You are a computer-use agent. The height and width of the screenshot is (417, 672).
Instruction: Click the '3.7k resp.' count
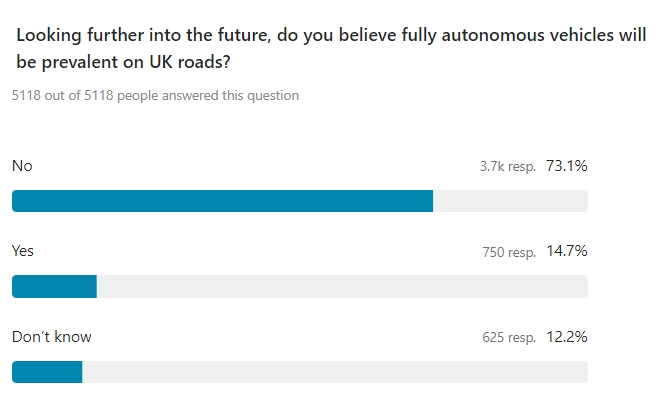[x=508, y=167]
